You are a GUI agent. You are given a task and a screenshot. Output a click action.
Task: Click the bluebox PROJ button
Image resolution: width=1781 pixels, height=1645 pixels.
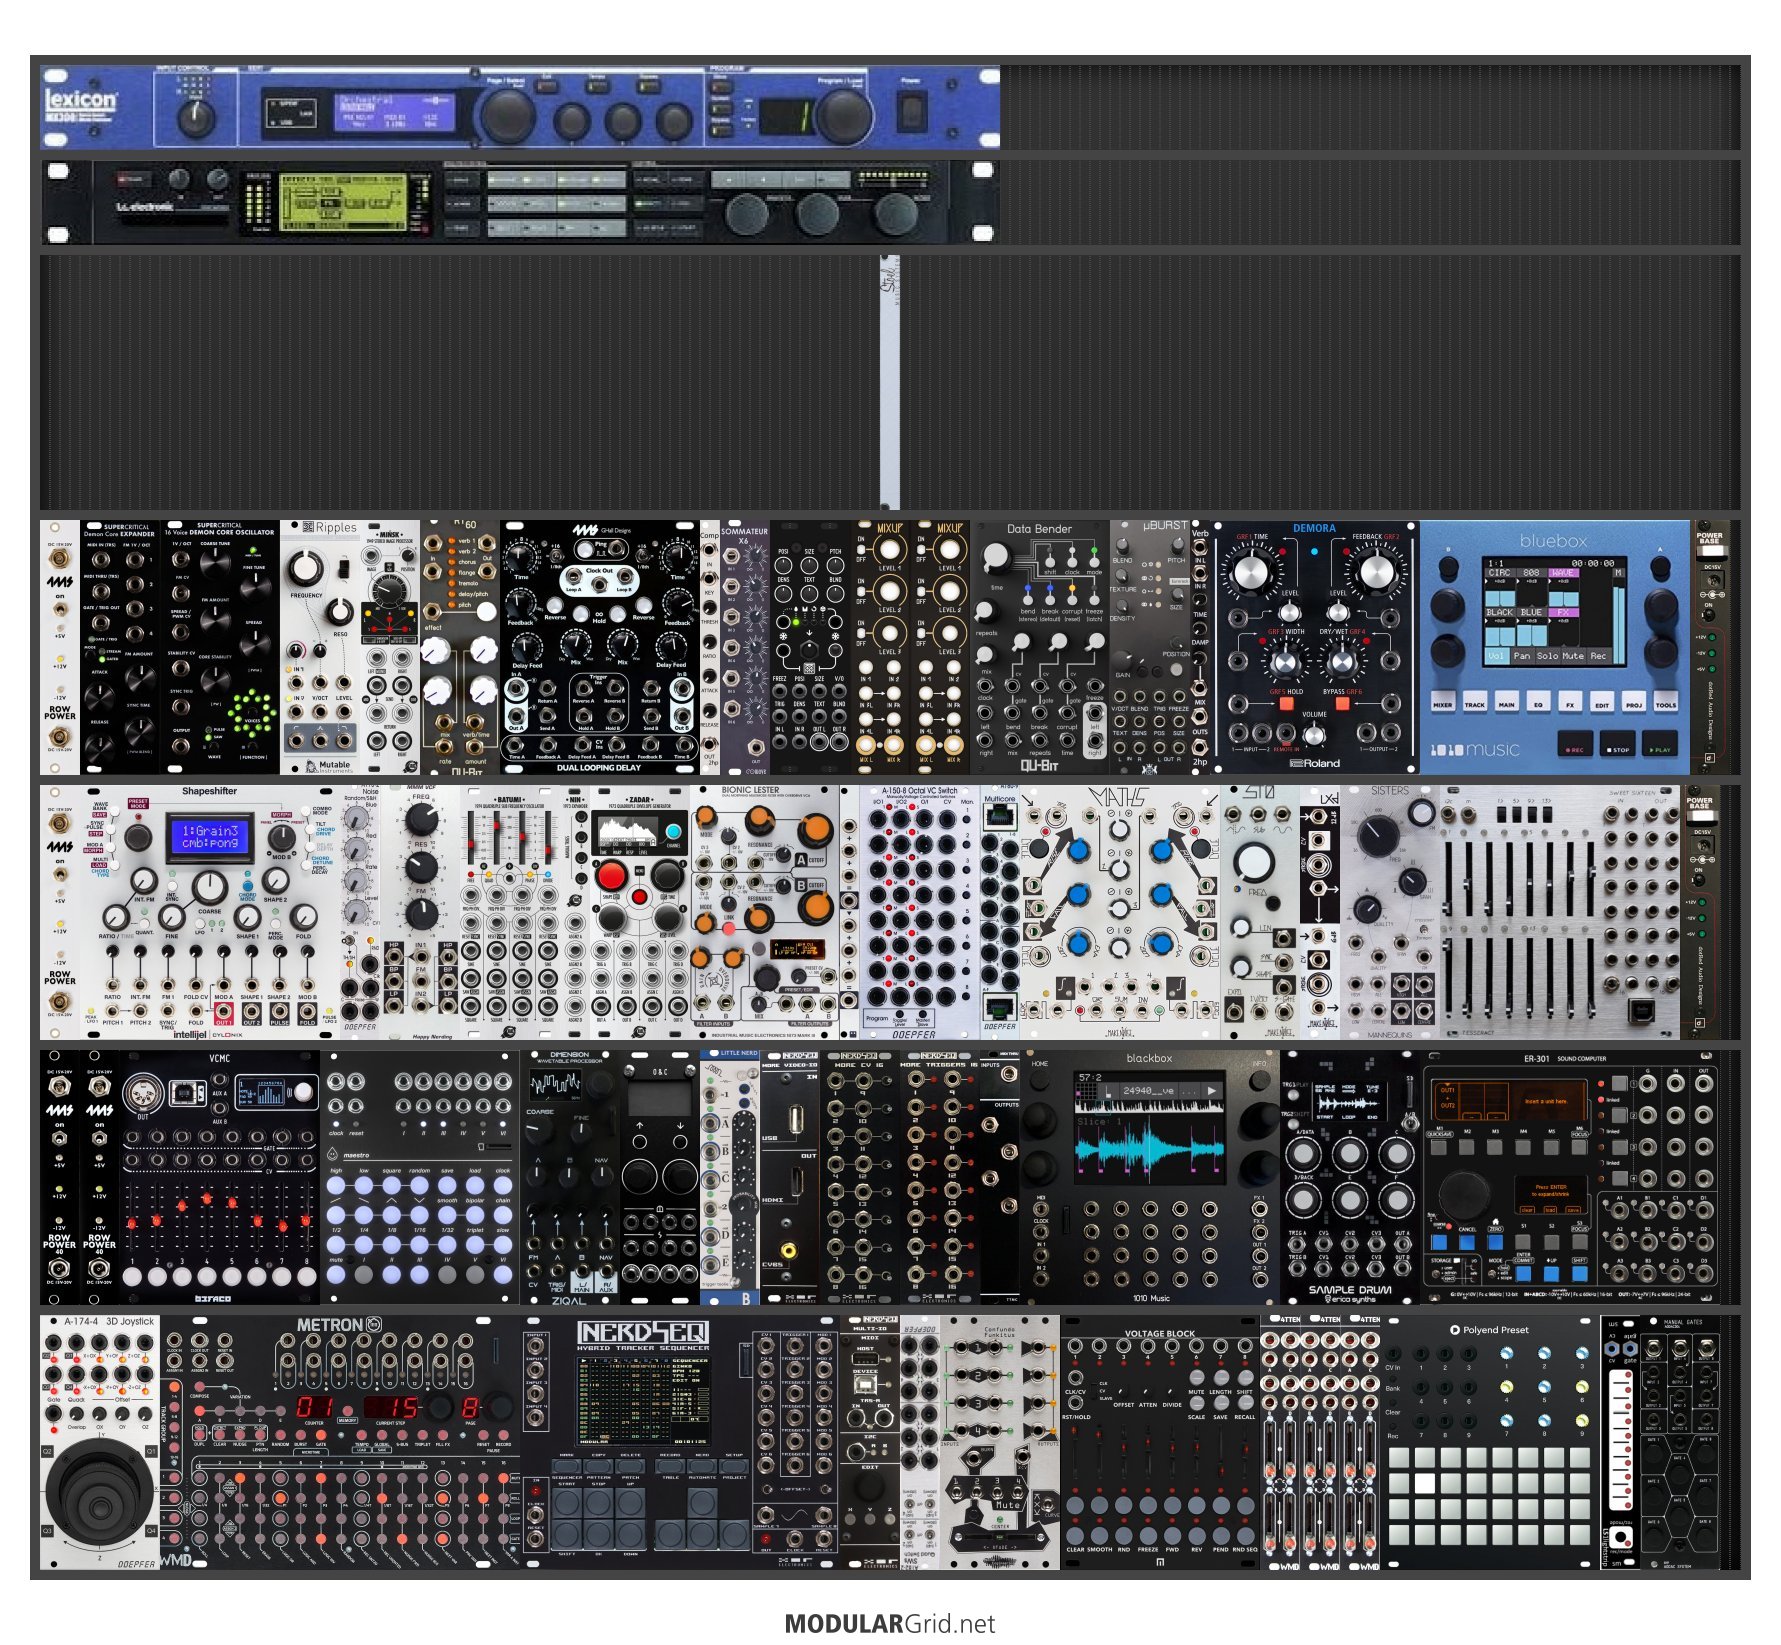click(x=1634, y=699)
